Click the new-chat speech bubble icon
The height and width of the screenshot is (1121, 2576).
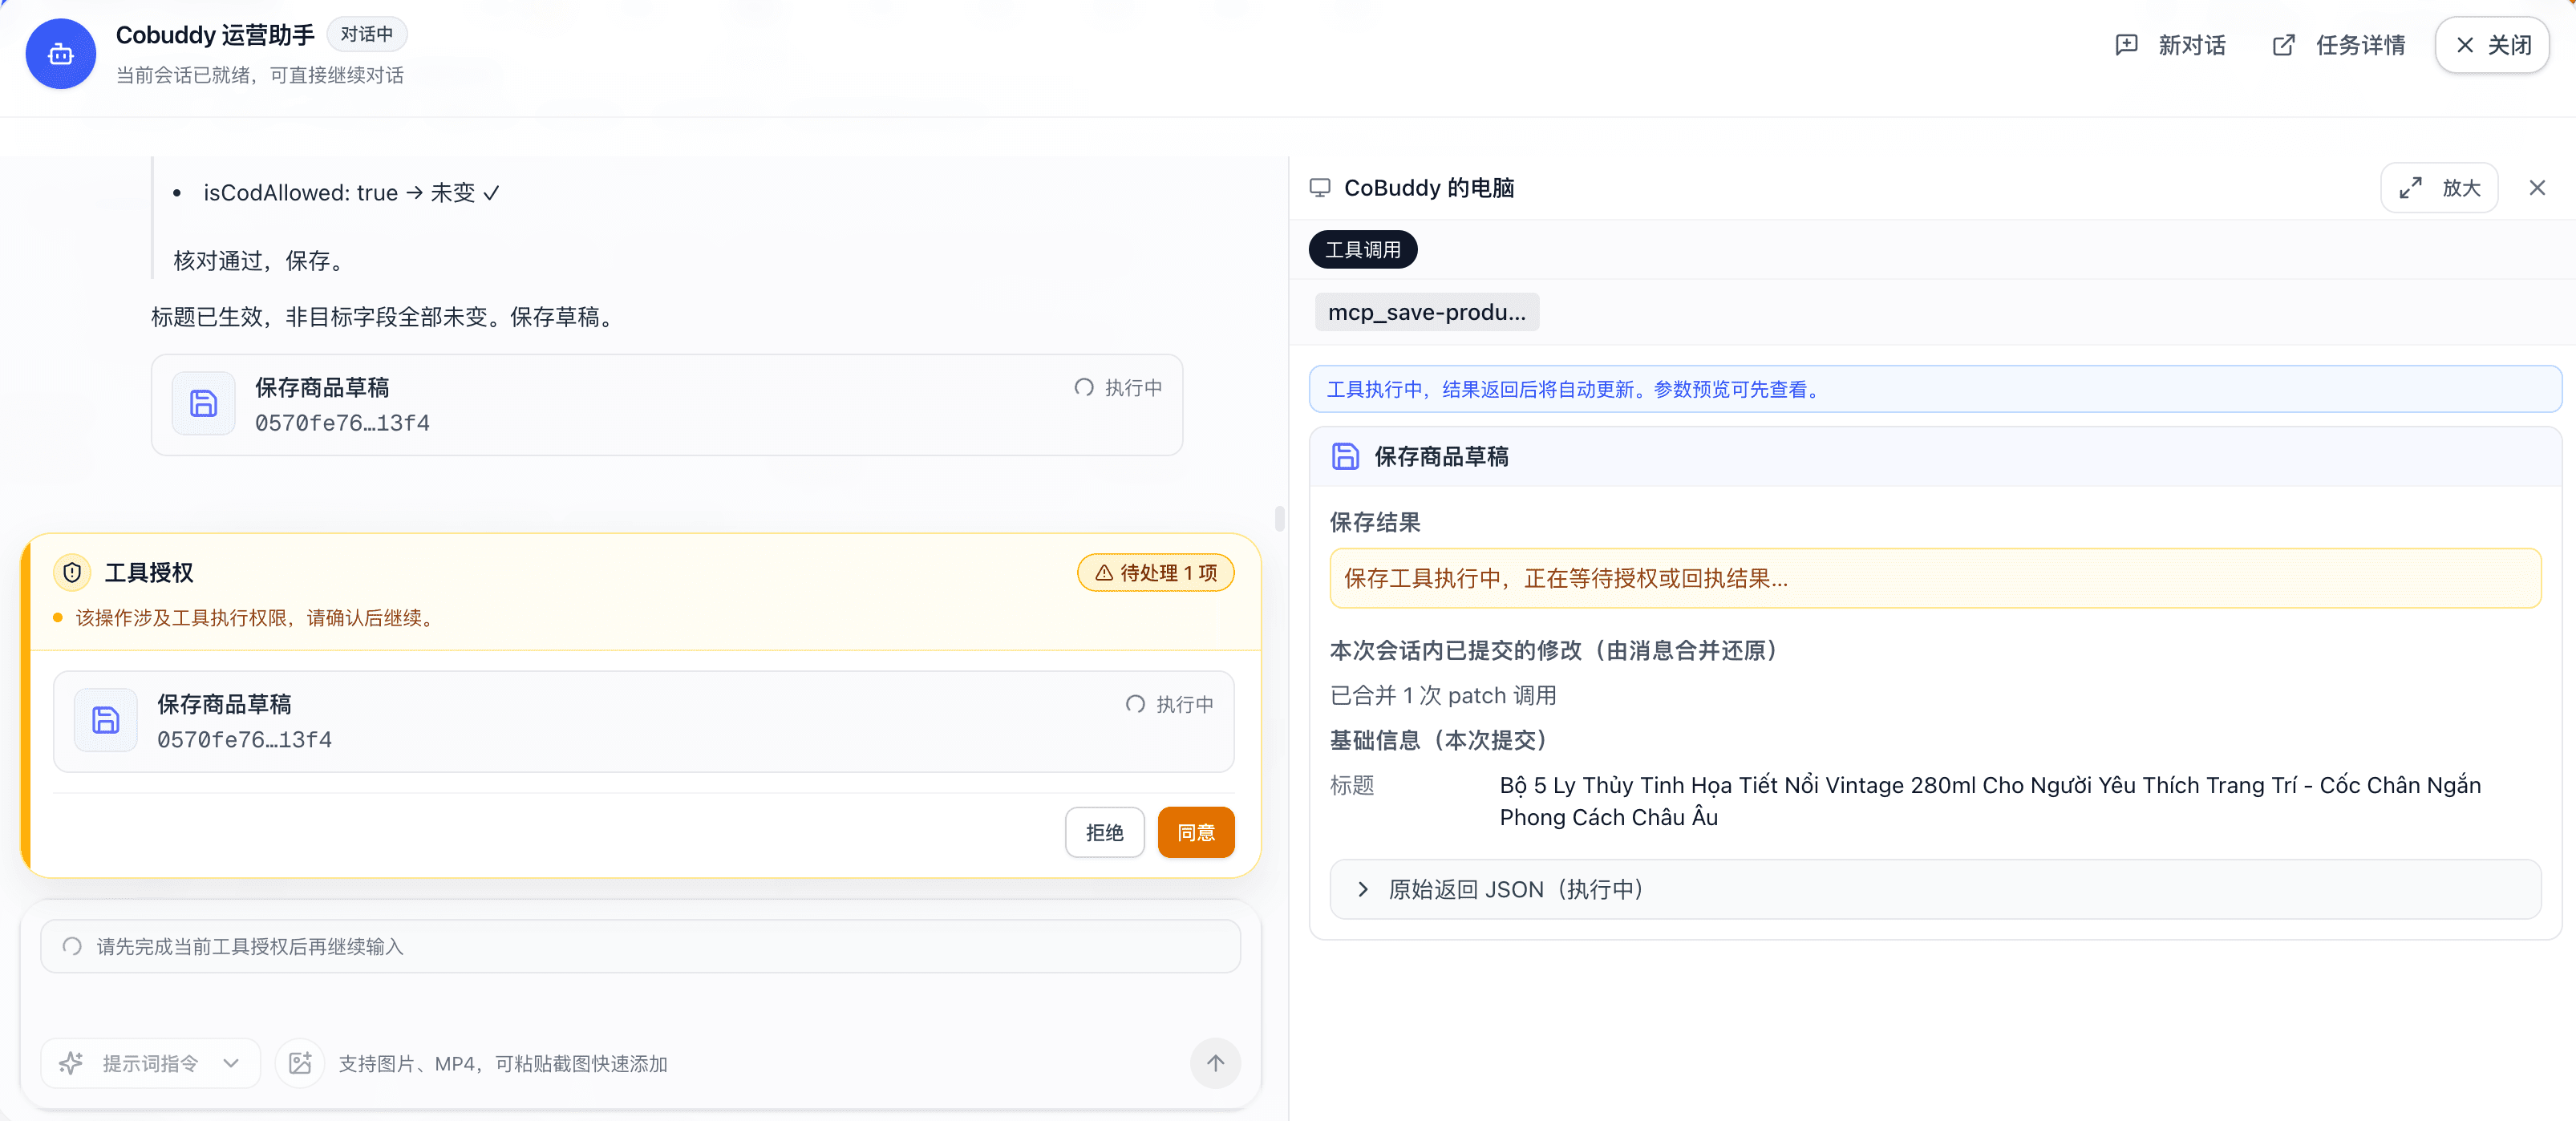tap(2126, 45)
